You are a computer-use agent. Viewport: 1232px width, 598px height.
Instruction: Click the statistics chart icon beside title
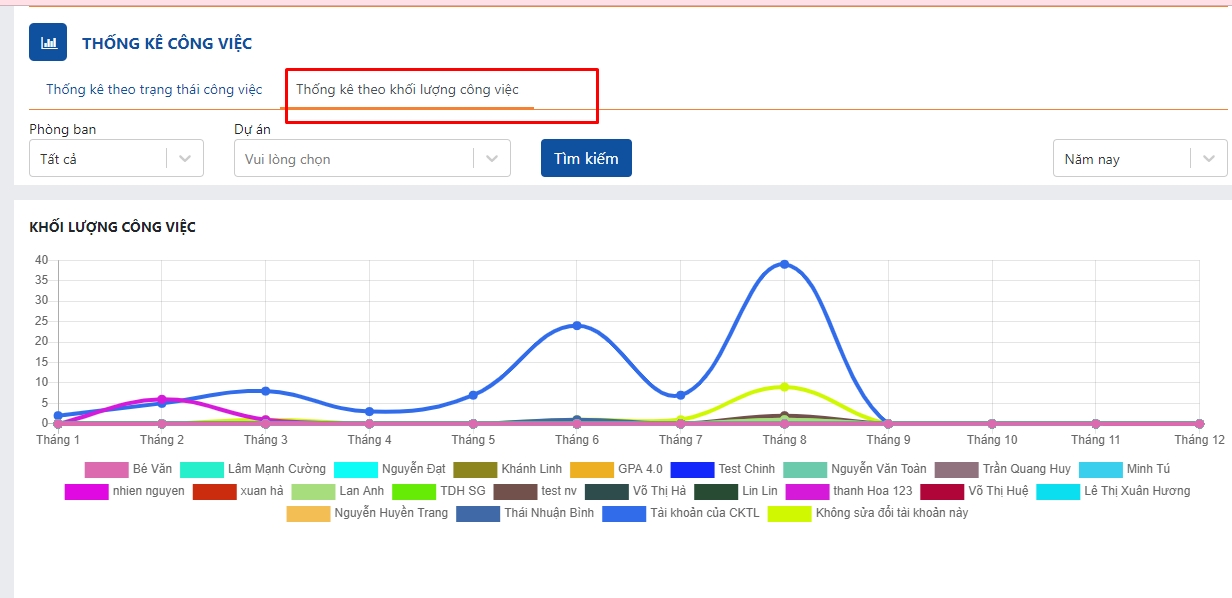(48, 42)
